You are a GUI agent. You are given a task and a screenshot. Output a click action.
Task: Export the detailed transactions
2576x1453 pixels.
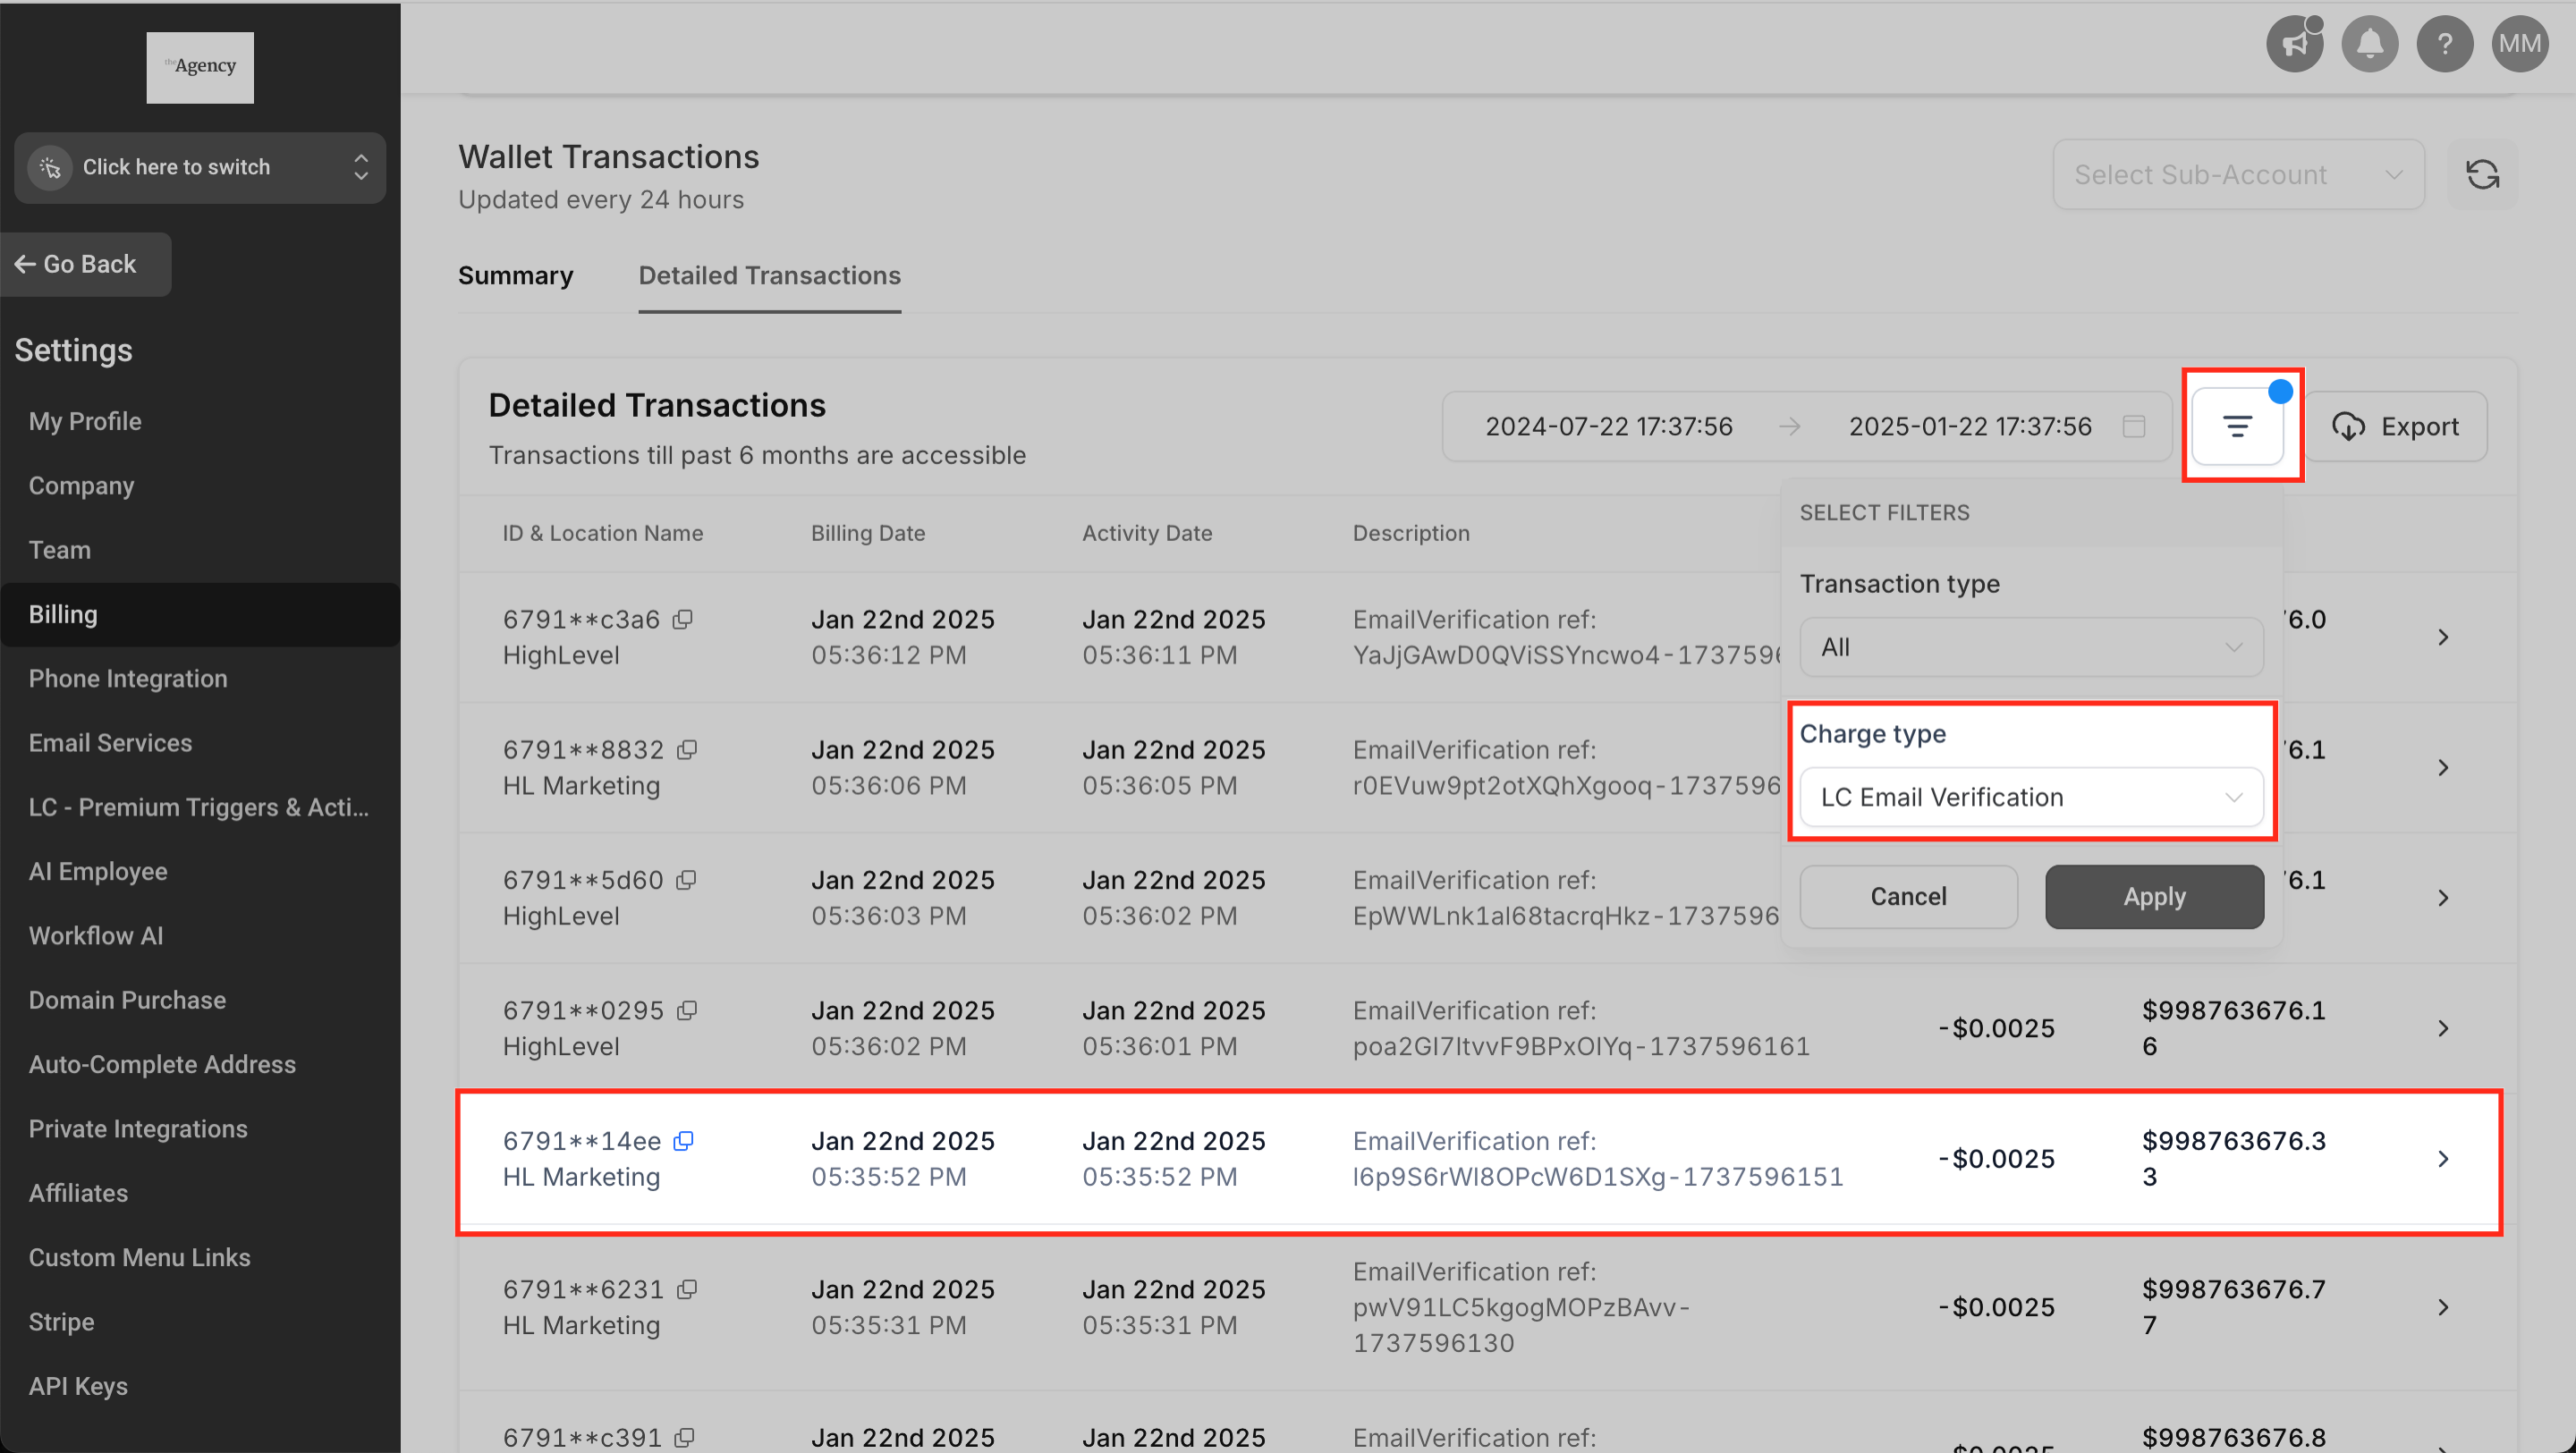(x=2395, y=427)
